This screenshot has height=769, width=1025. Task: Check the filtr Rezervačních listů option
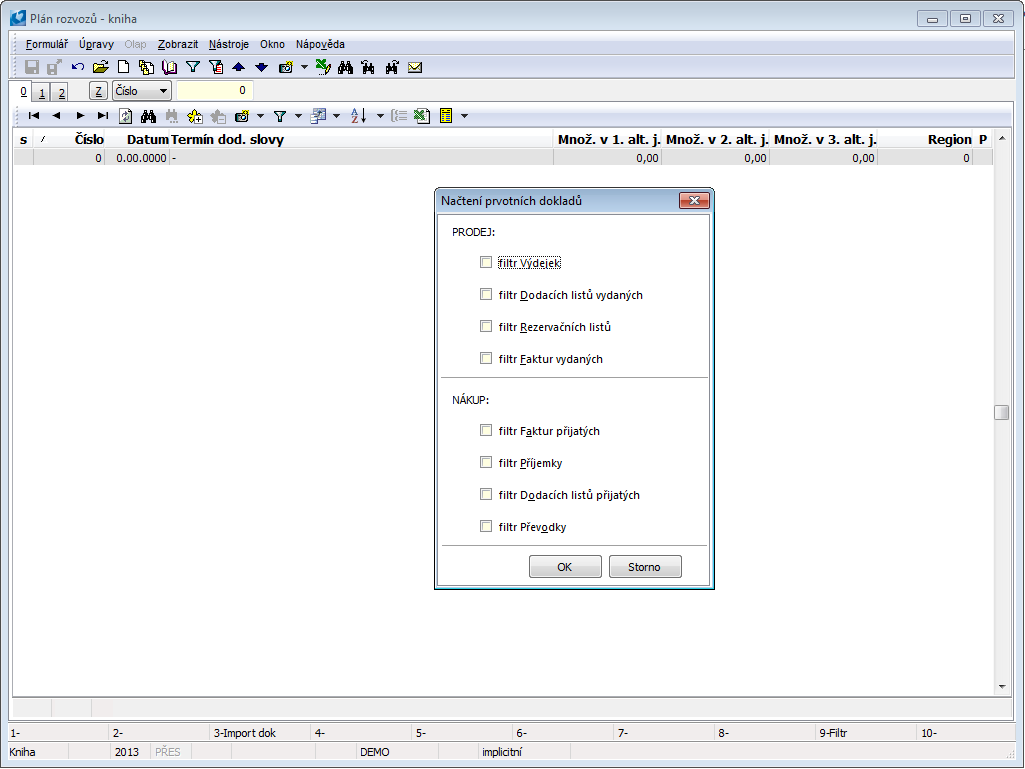click(486, 326)
